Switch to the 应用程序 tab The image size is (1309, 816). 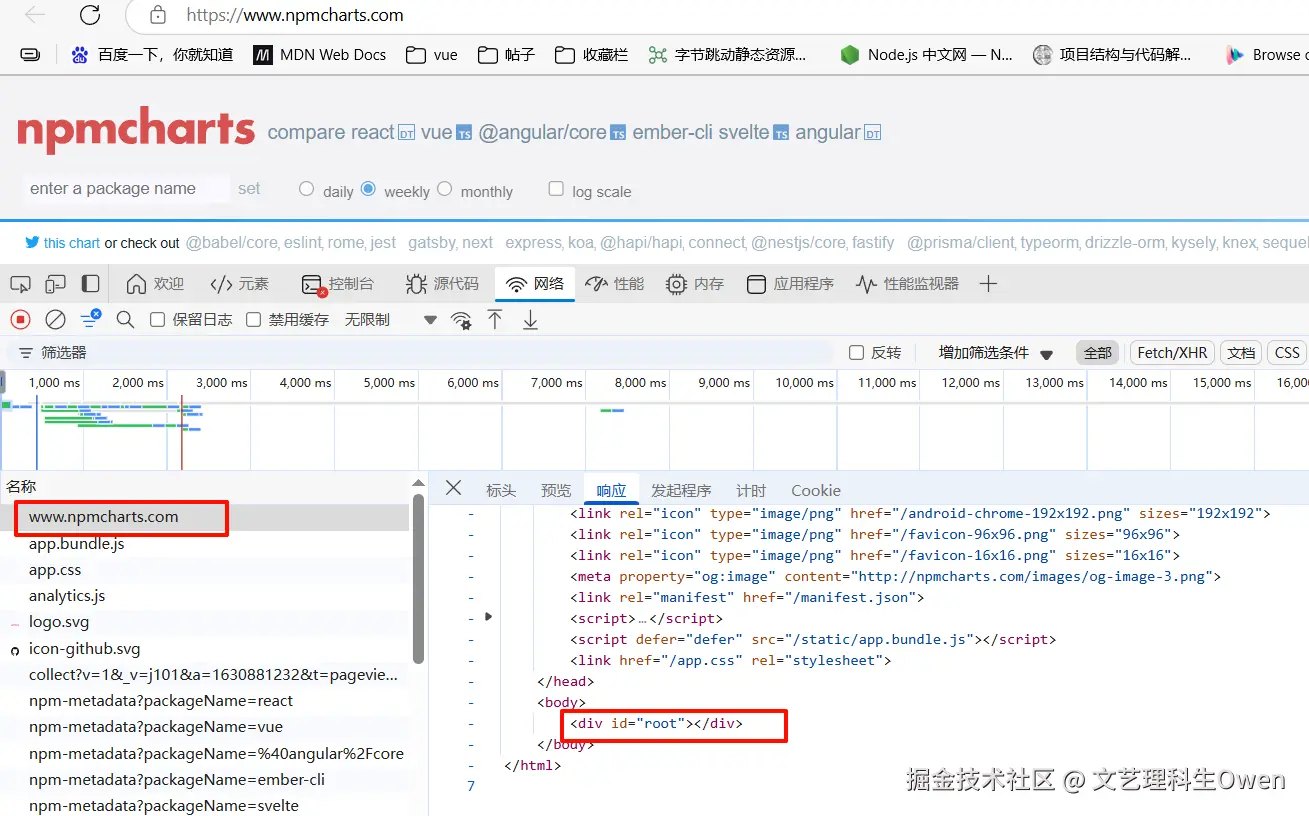[x=790, y=284]
